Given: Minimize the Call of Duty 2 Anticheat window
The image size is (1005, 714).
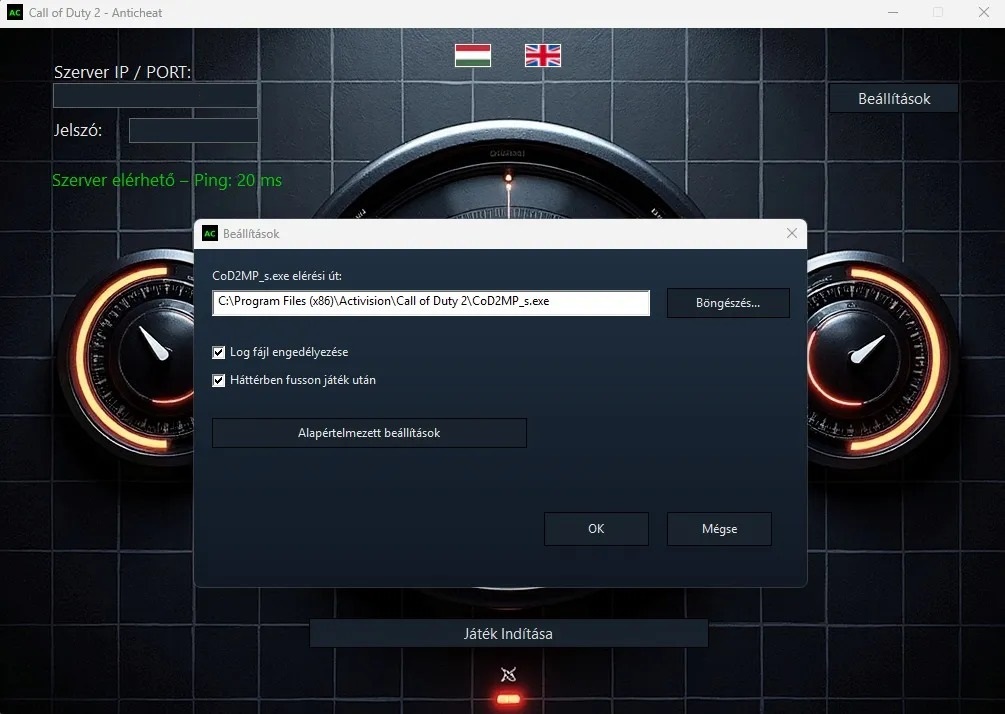Looking at the screenshot, I should tap(893, 12).
